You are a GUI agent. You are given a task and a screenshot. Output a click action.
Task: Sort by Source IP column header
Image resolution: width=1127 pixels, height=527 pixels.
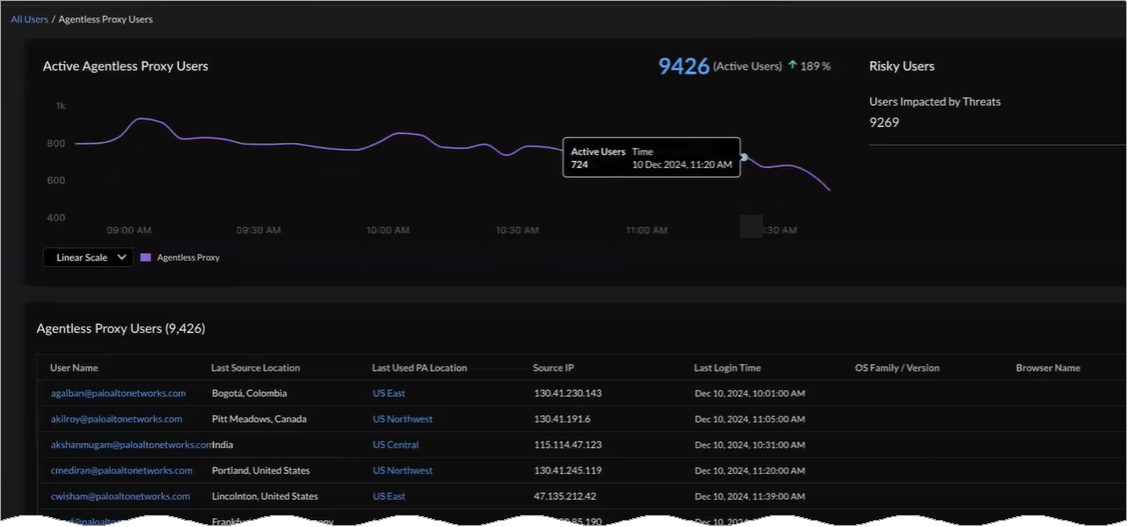(554, 368)
